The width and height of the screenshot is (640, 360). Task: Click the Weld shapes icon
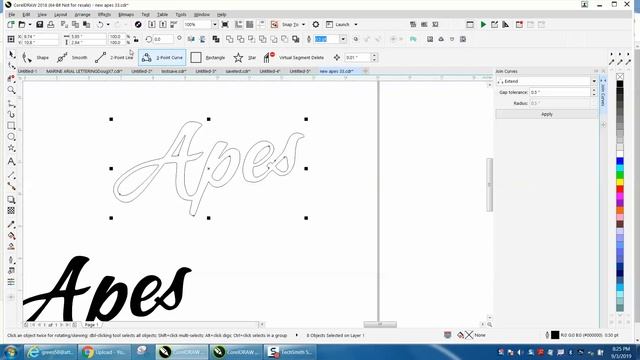point(230,39)
